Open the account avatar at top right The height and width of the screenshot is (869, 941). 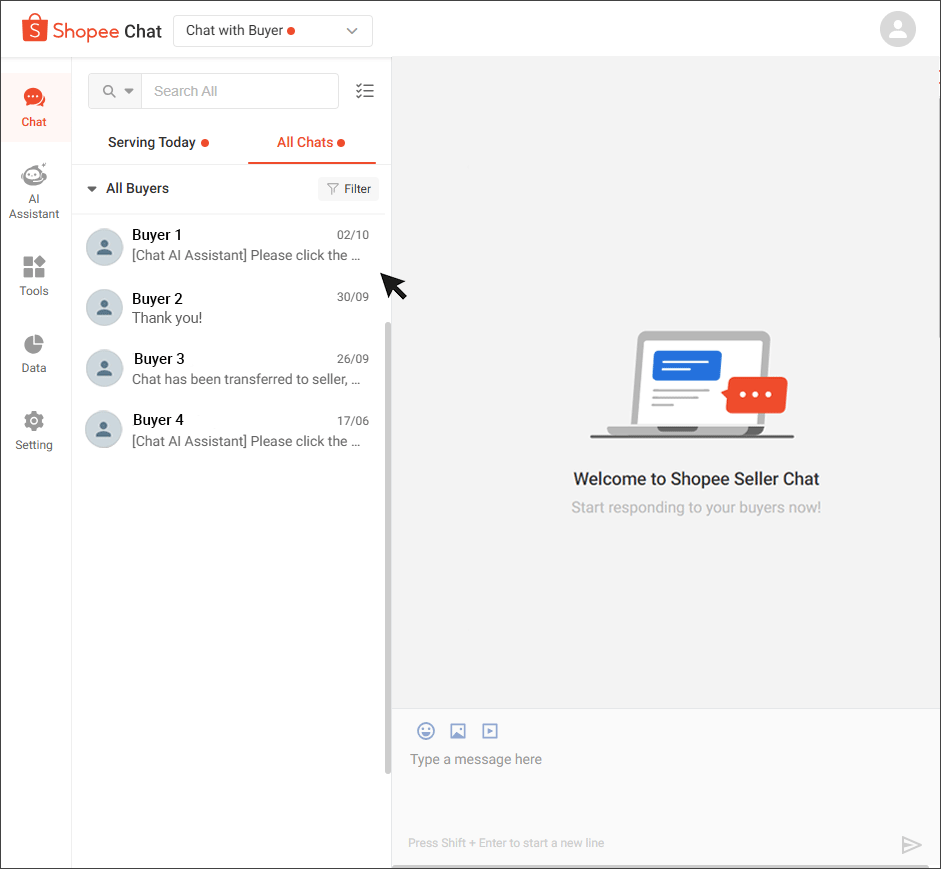pyautogui.click(x=897, y=29)
